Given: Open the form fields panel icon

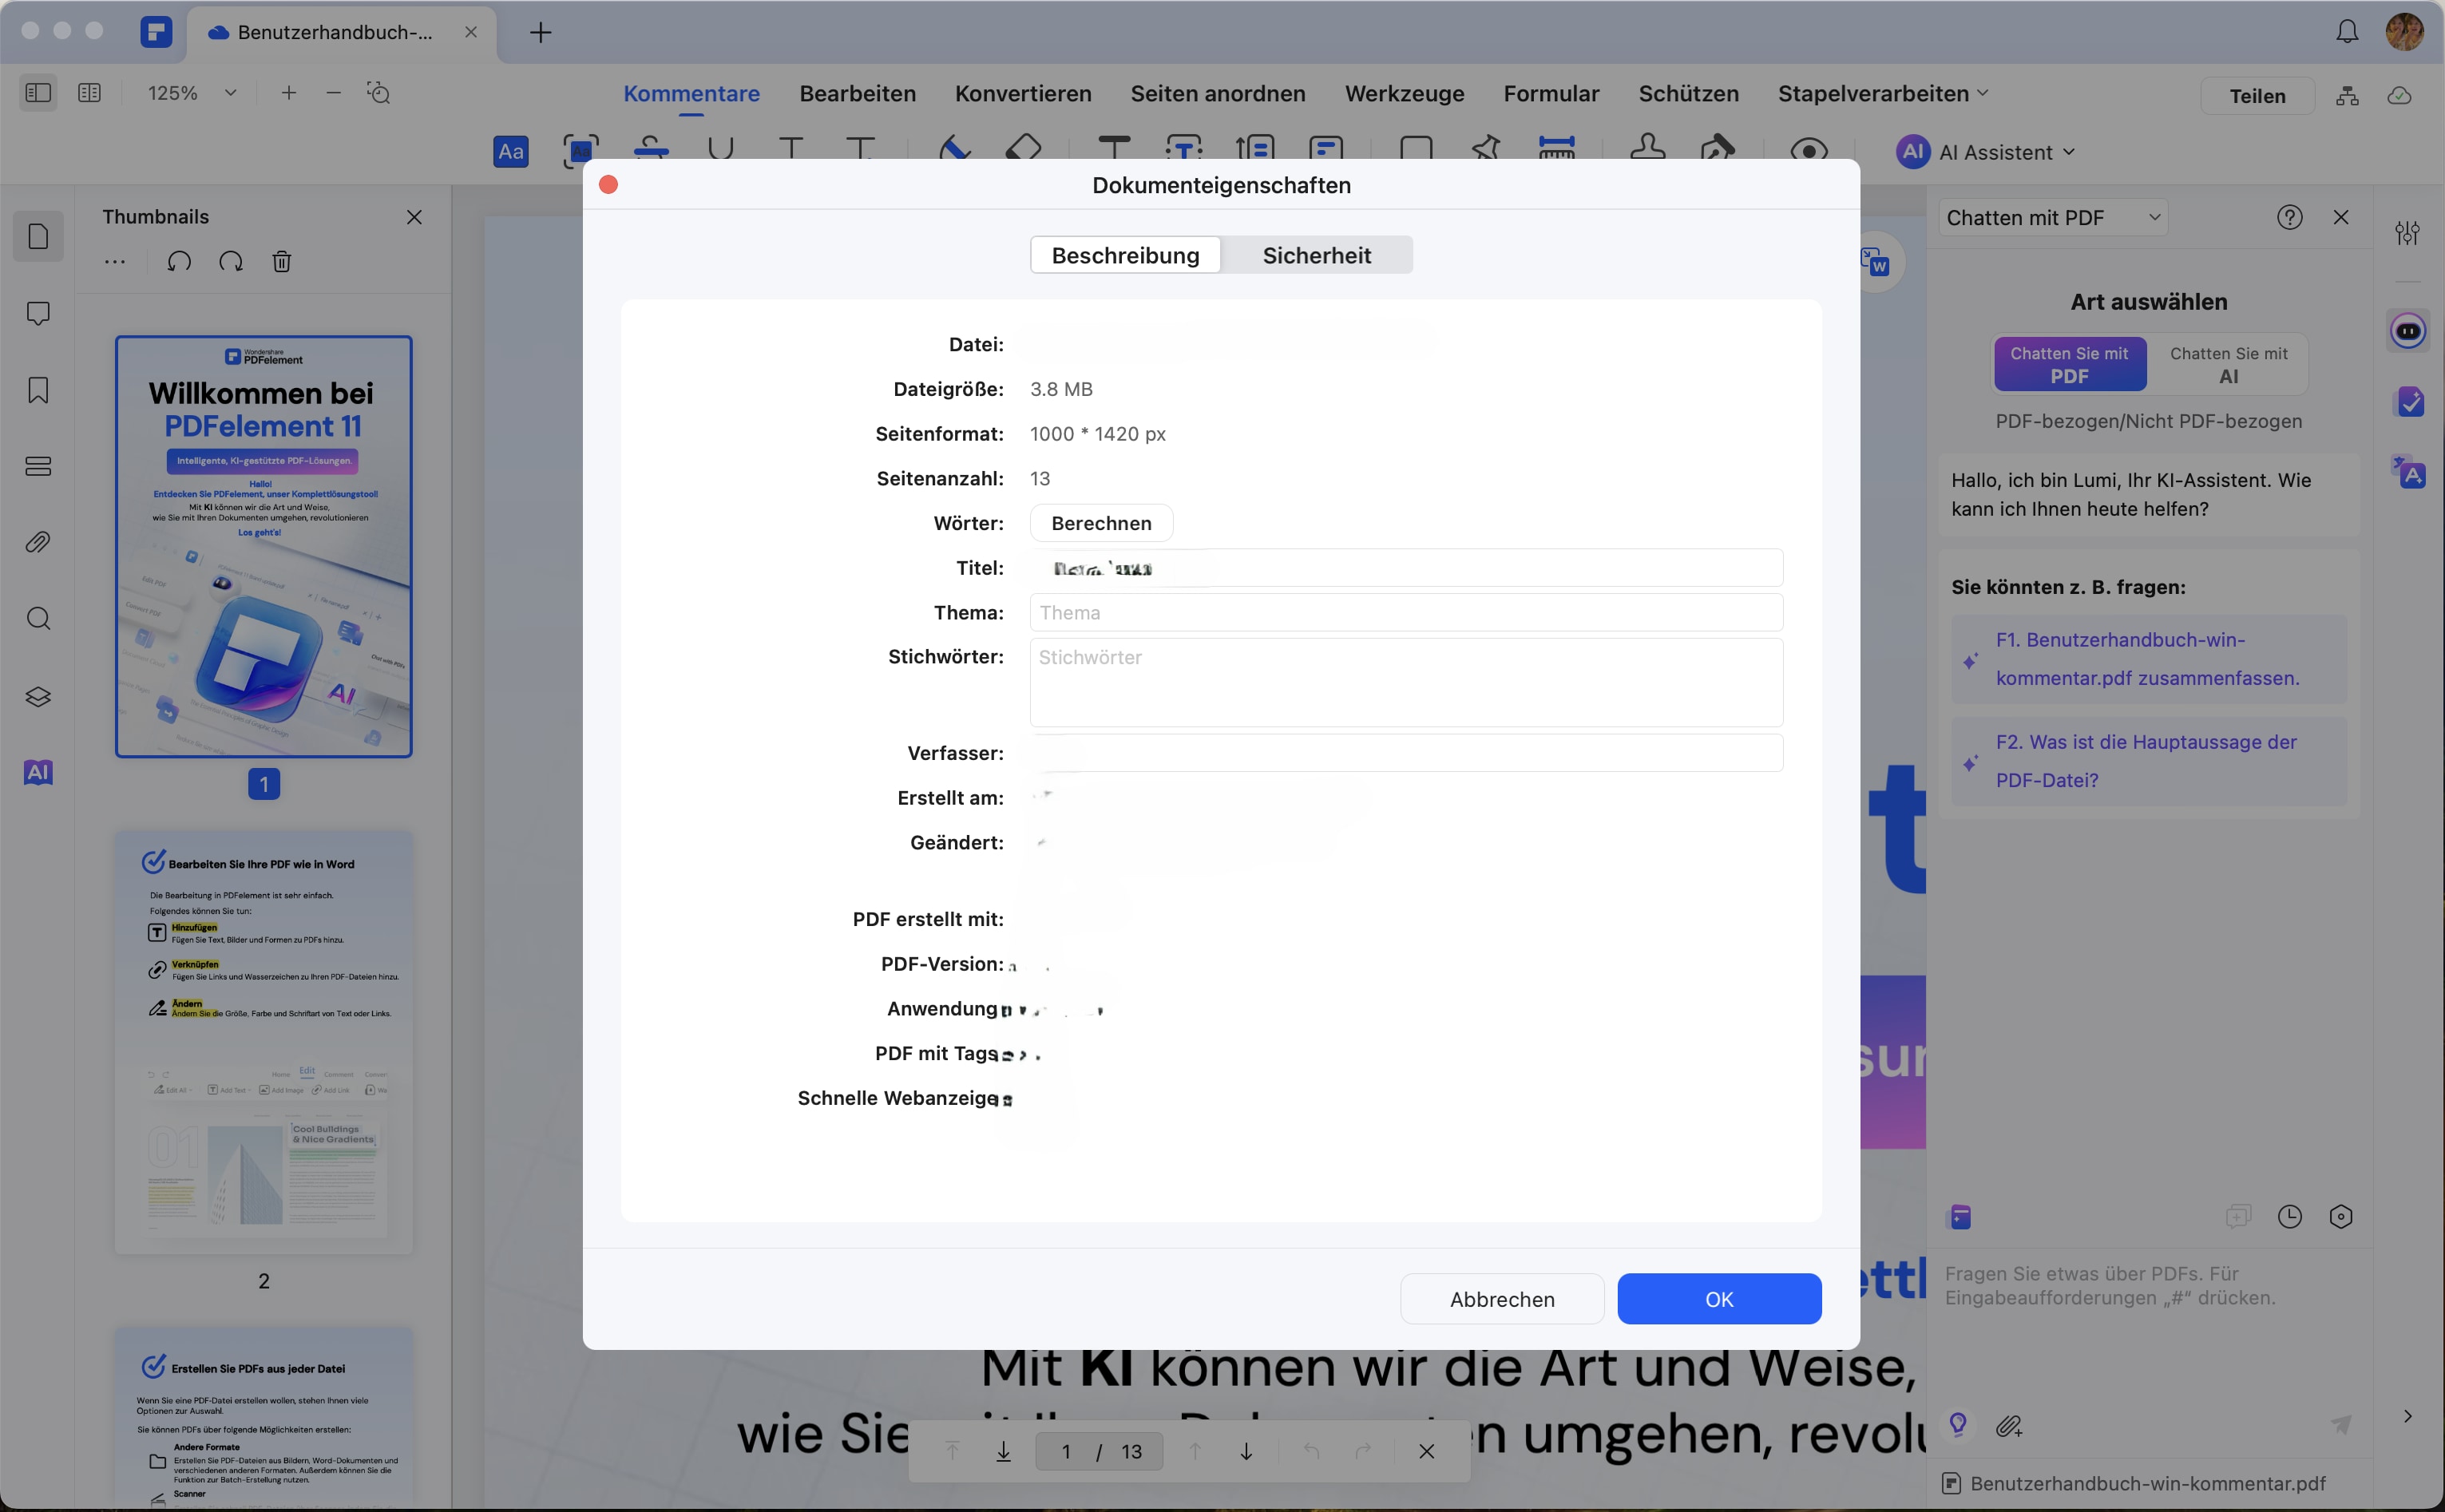Looking at the screenshot, I should point(38,466).
